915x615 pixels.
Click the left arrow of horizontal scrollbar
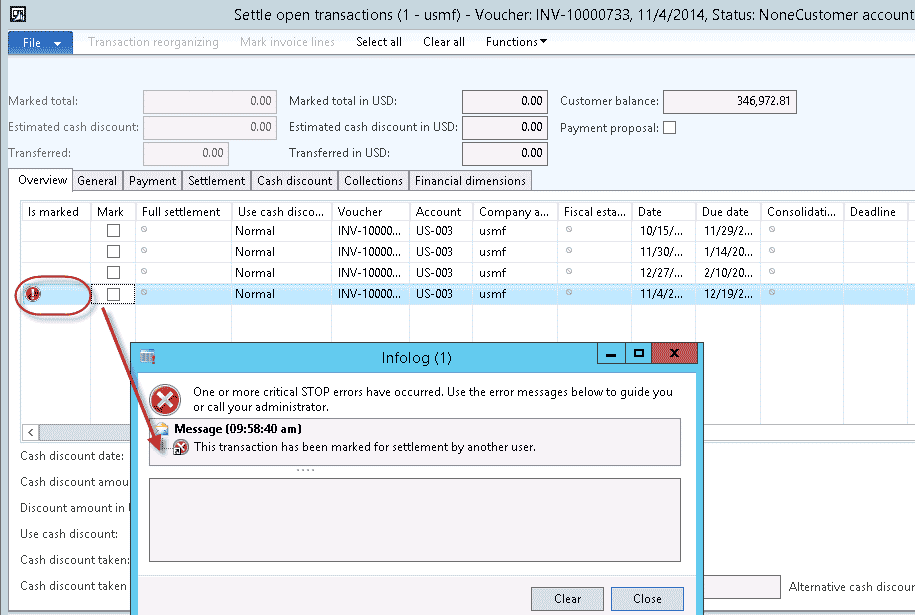(30, 432)
